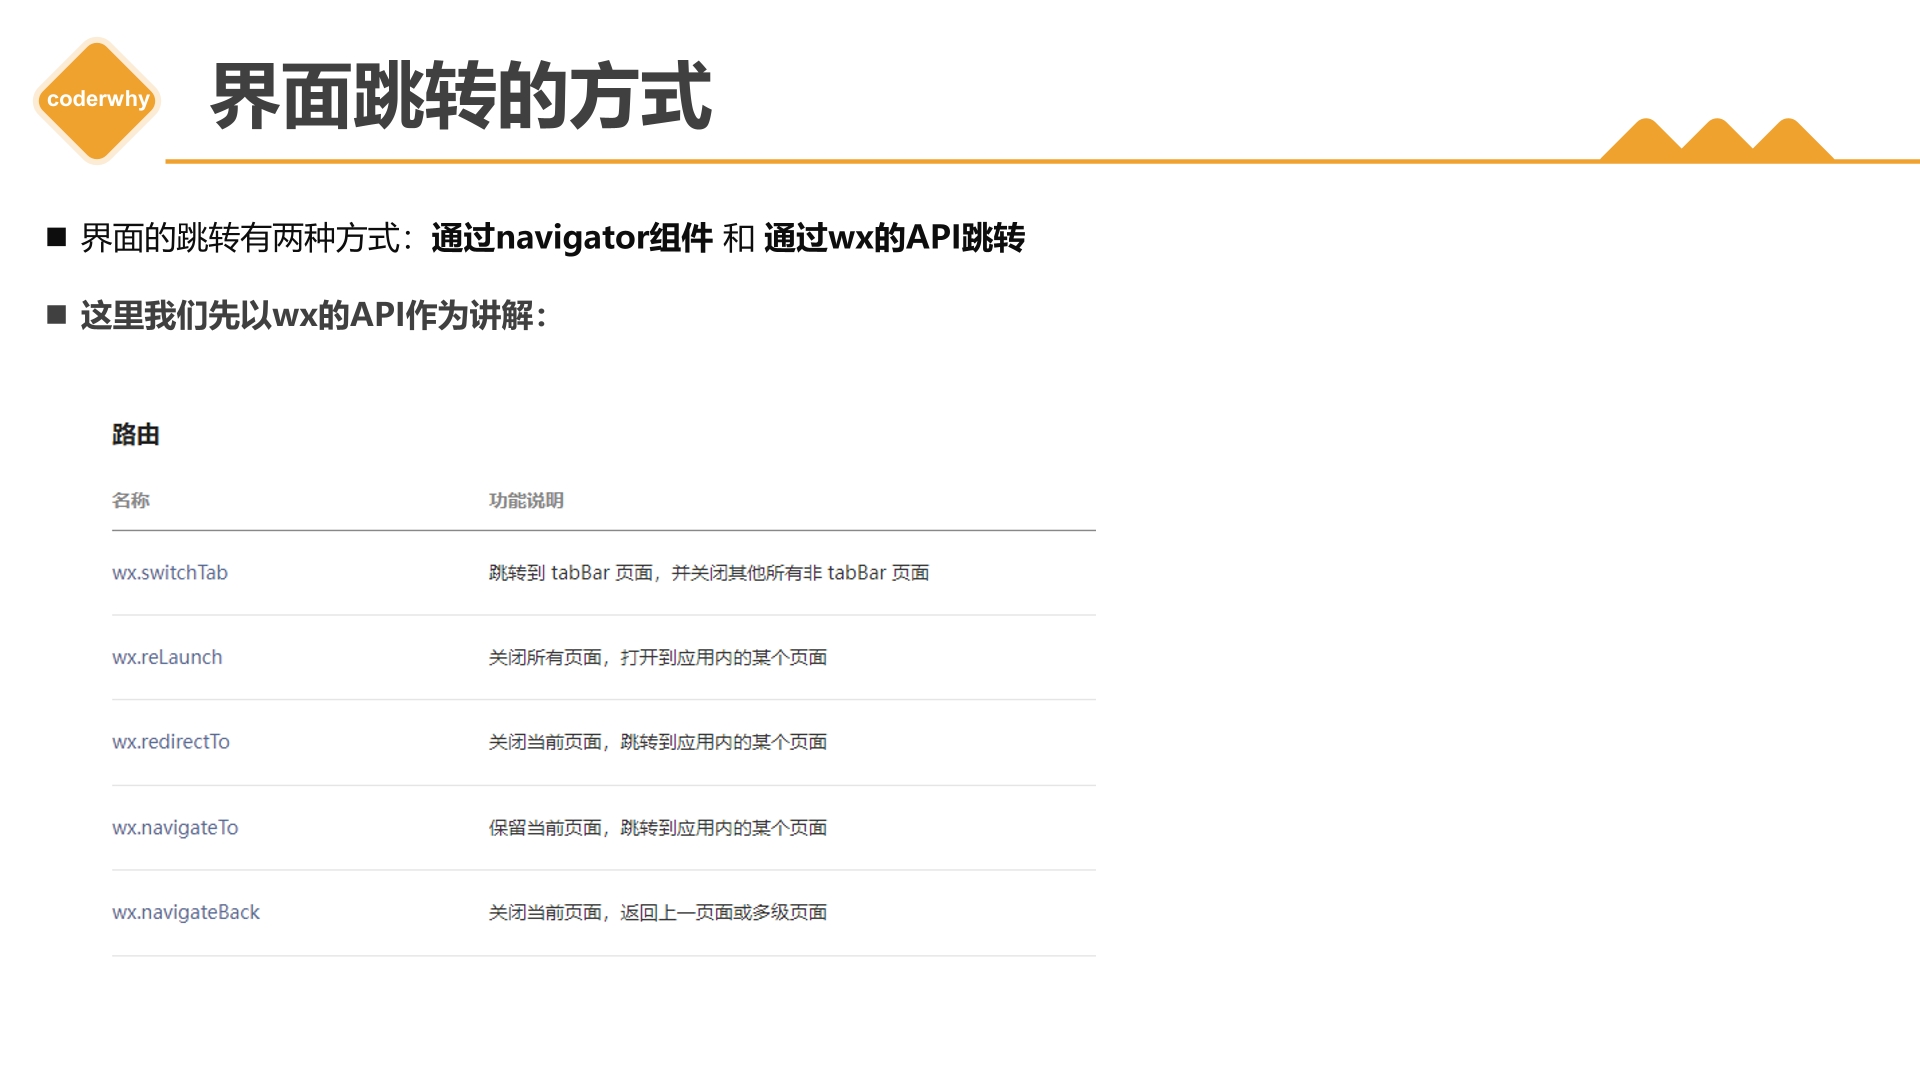
Task: Click the 功能说明 column header
Action: [526, 500]
